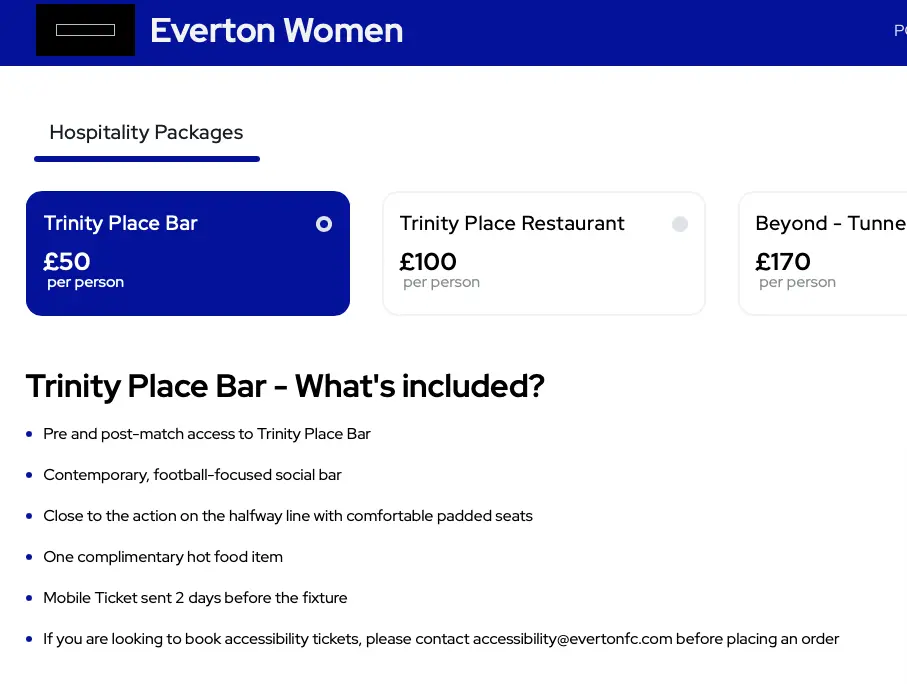This screenshot has width=907, height=684.
Task: Click the £170 per person price
Action: pos(783,262)
